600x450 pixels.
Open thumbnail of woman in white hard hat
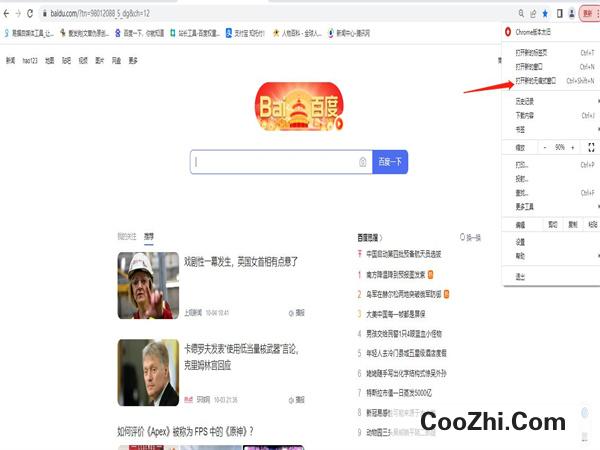tap(148, 285)
